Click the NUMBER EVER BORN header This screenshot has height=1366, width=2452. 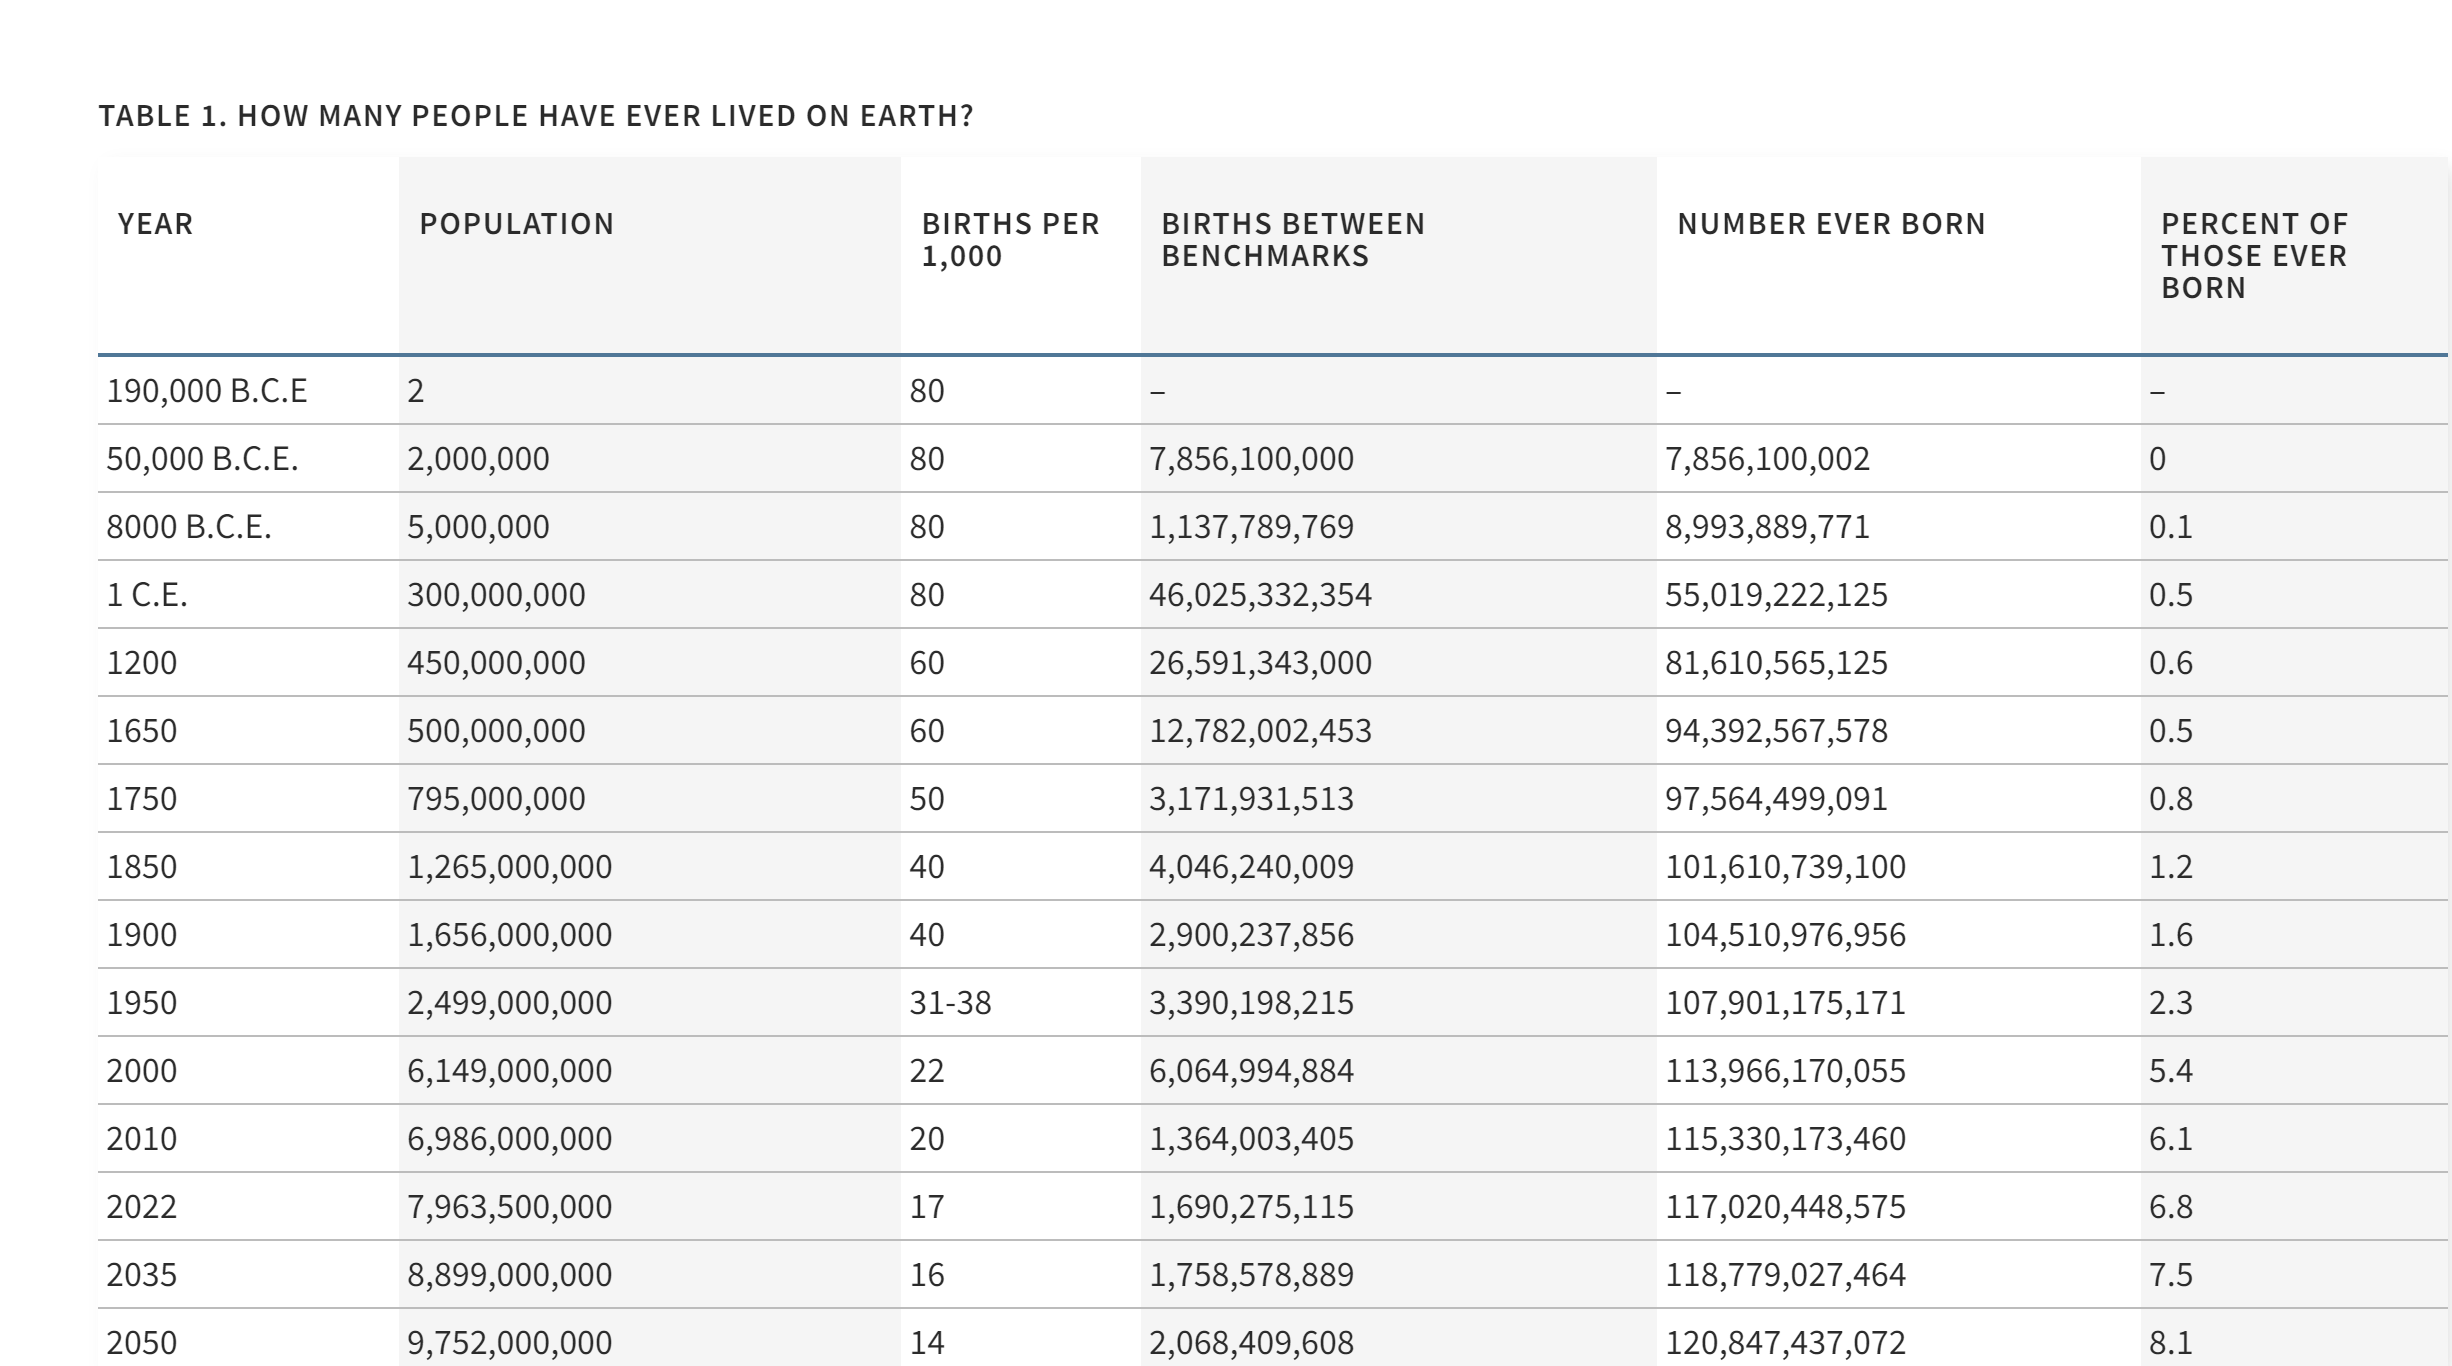(x=1831, y=224)
